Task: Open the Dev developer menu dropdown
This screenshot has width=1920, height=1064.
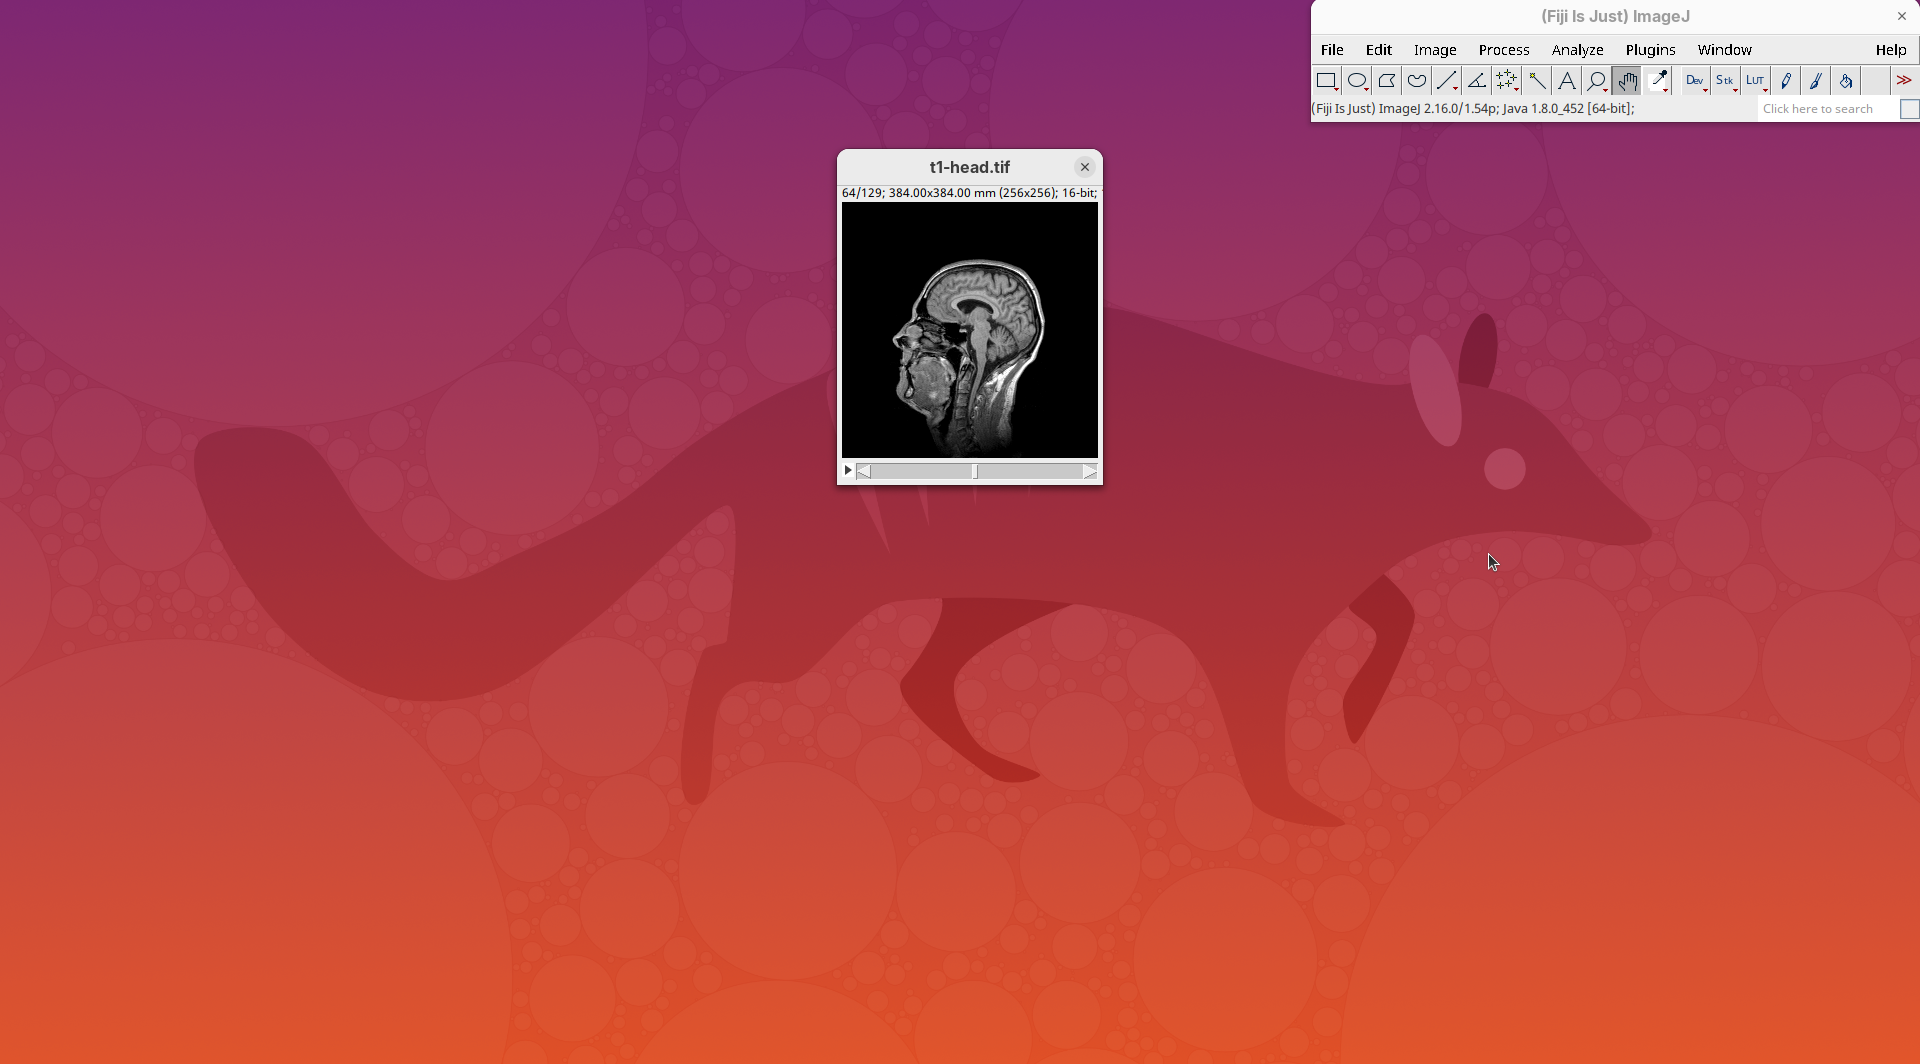Action: (1695, 81)
